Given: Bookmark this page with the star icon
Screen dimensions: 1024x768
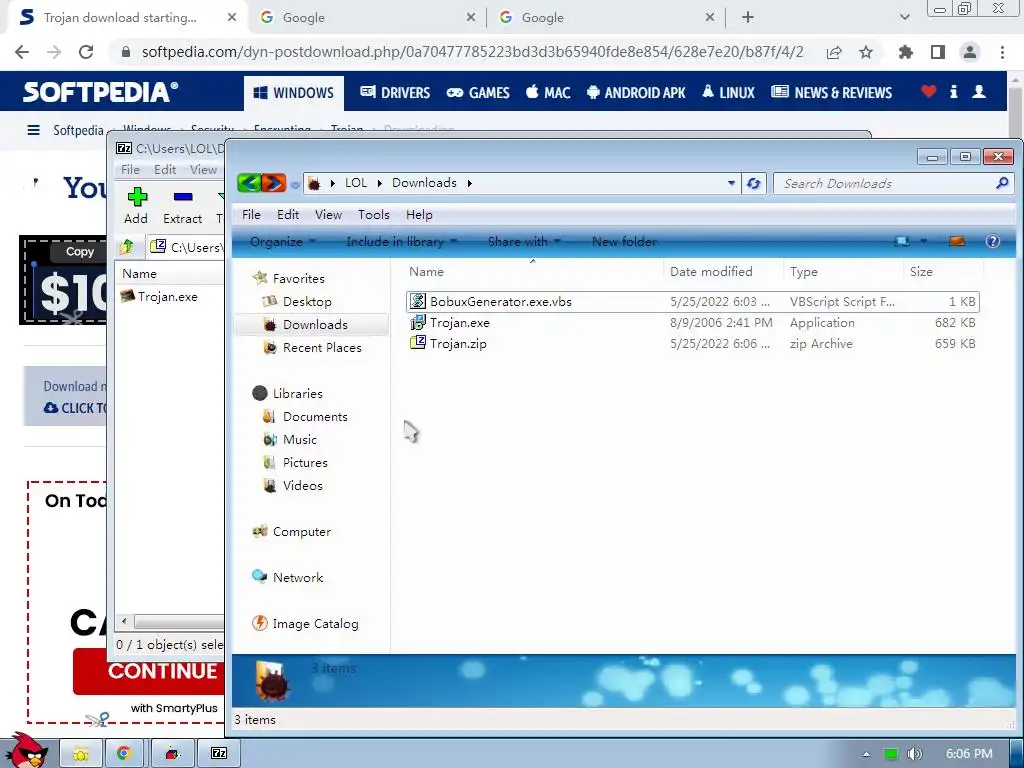Looking at the screenshot, I should pyautogui.click(x=866, y=52).
